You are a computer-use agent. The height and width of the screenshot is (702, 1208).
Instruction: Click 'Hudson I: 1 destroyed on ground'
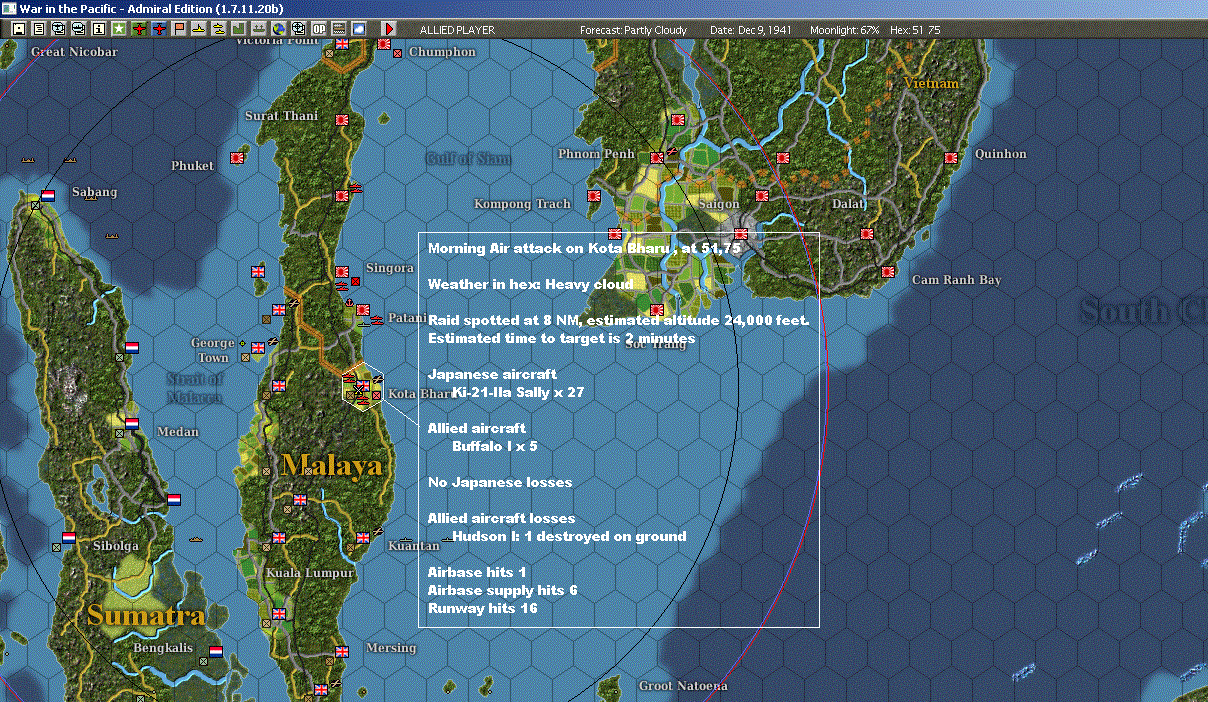(x=569, y=536)
